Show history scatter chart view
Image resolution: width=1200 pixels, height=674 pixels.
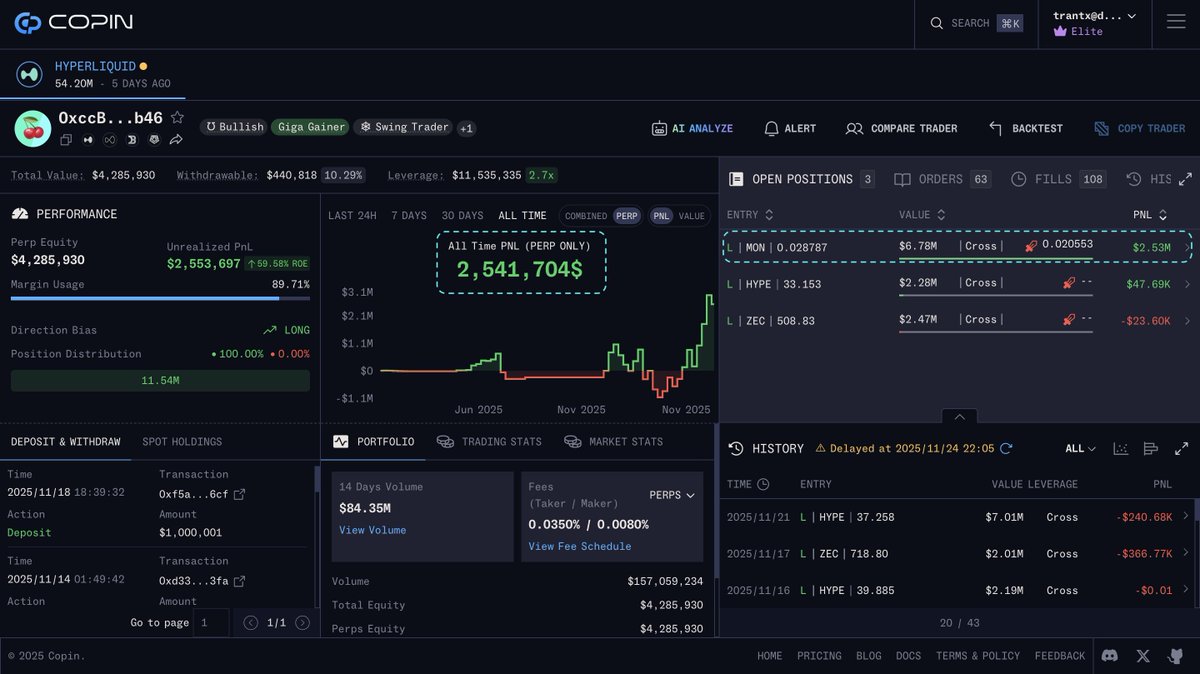(x=1121, y=448)
